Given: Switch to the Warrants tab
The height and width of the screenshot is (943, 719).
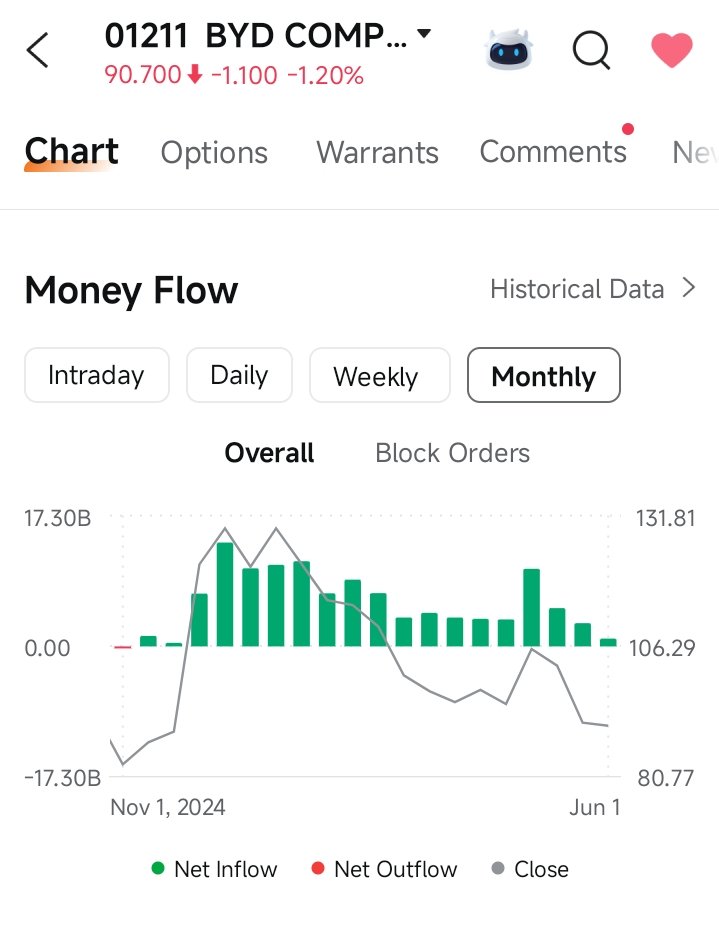Looking at the screenshot, I should pyautogui.click(x=378, y=153).
